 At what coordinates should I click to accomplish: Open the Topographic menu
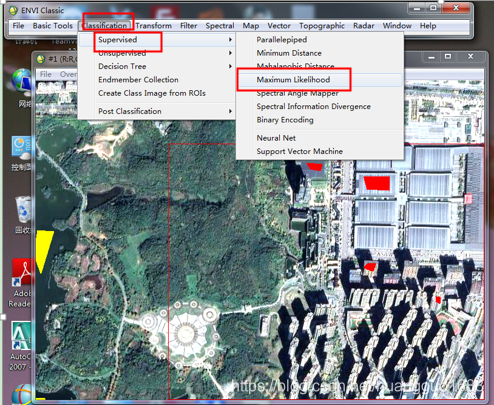322,26
